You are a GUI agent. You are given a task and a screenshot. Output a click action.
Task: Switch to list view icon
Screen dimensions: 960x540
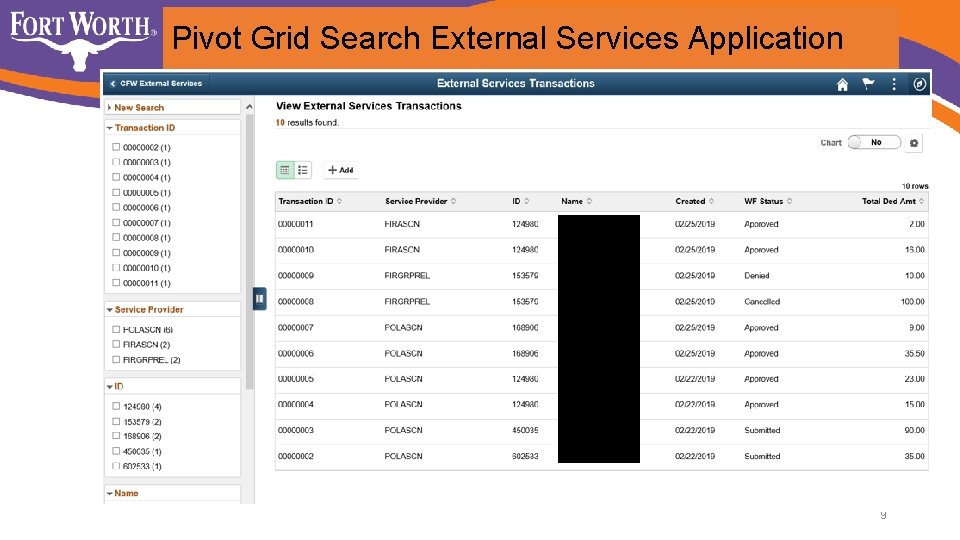303,170
